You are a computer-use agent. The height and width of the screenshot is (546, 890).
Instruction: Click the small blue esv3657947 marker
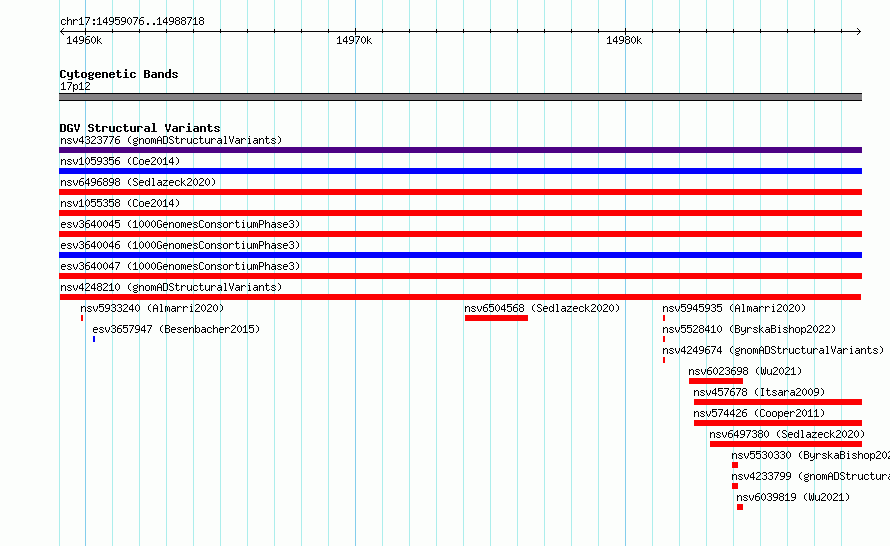tap(94, 339)
